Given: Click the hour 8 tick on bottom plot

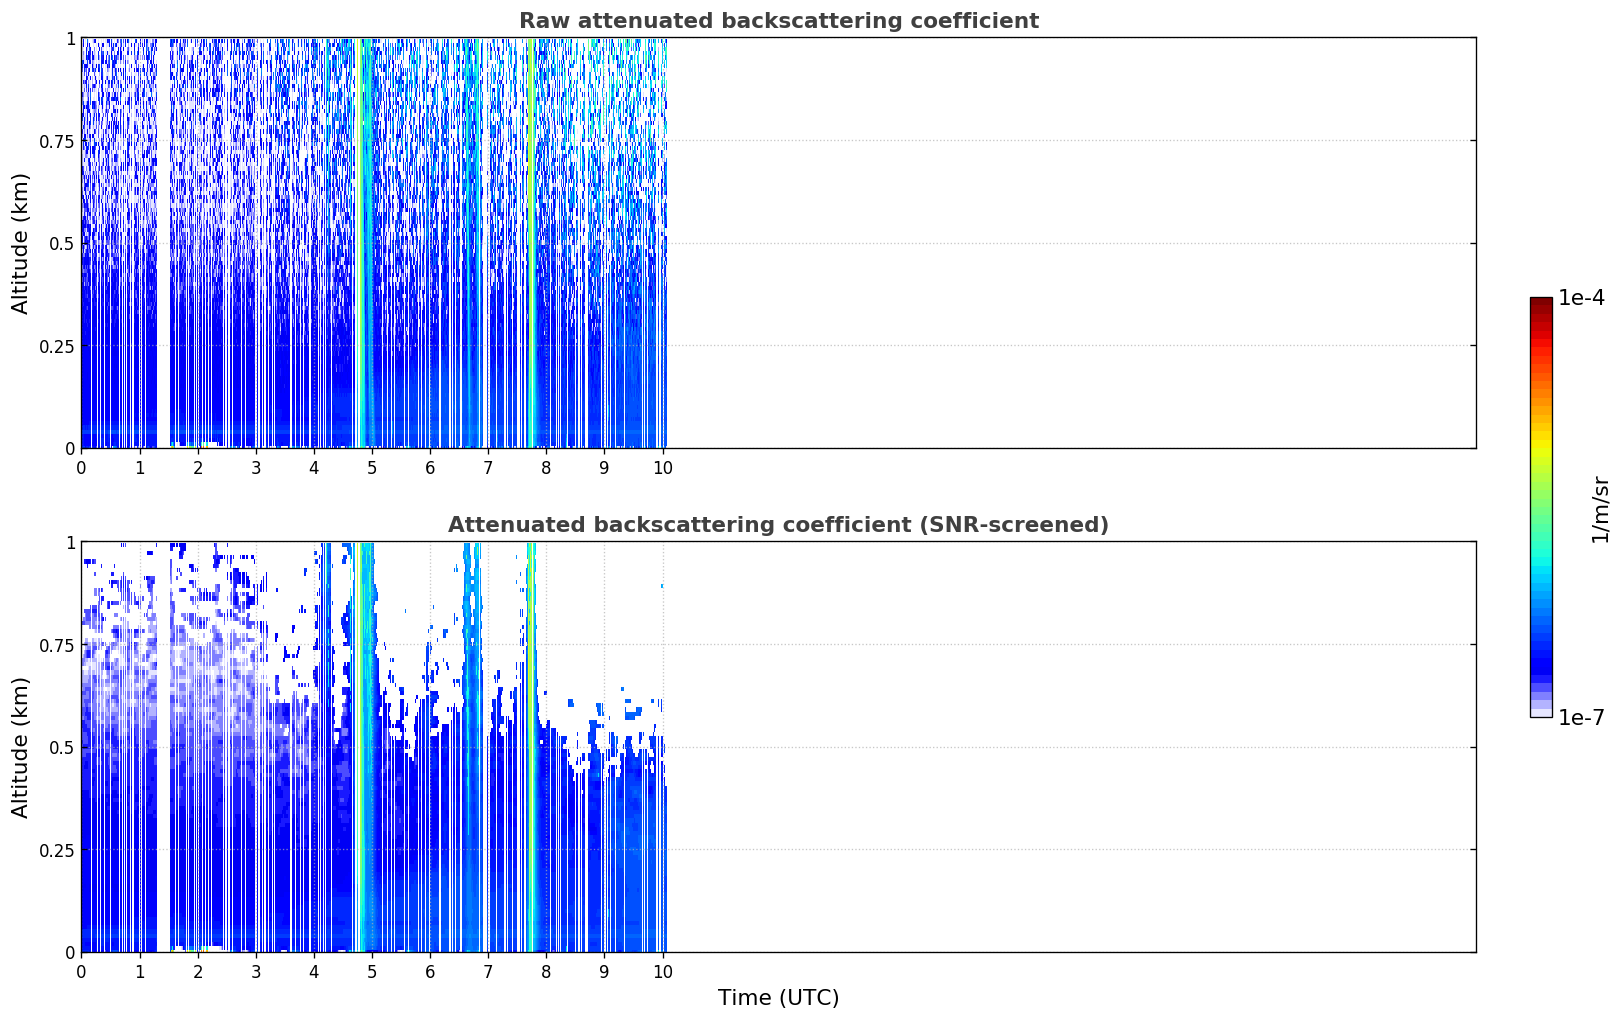Looking at the screenshot, I should click(x=546, y=972).
